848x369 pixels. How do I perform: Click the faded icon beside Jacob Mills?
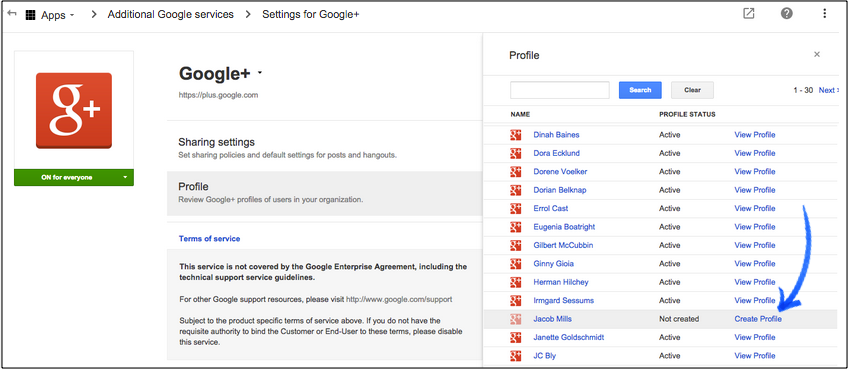[x=515, y=319]
